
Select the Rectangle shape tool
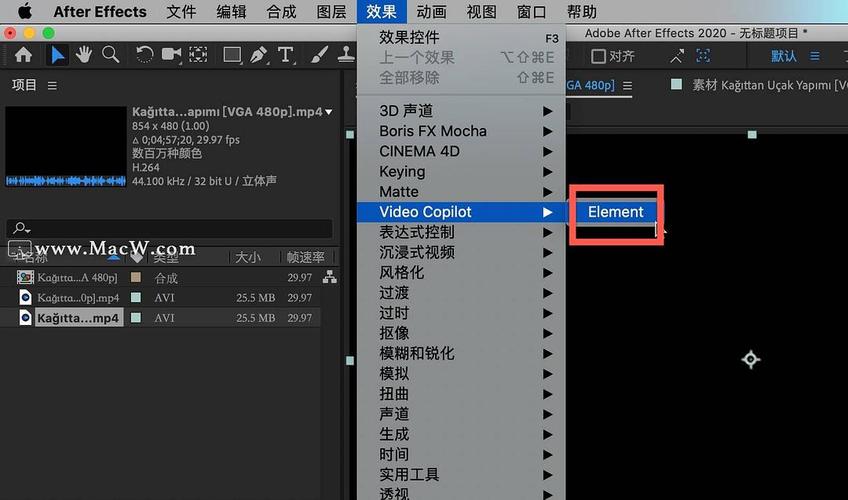(x=232, y=55)
